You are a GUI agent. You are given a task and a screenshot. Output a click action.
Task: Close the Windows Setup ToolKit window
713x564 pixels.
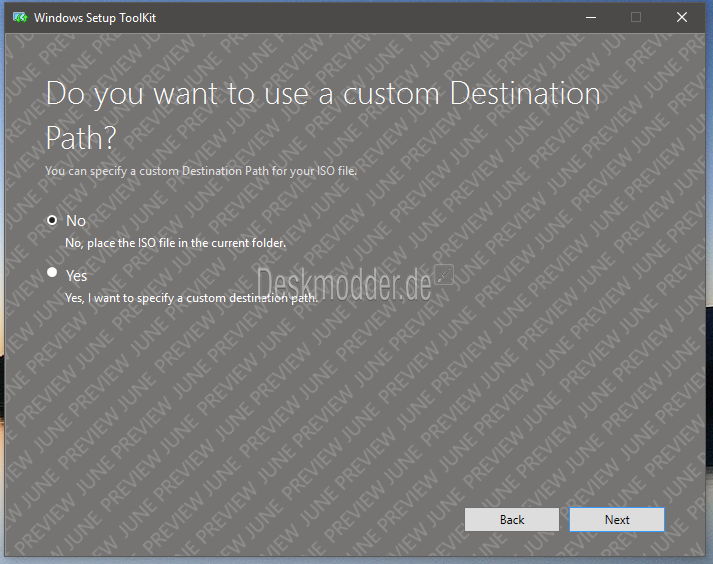(x=682, y=18)
